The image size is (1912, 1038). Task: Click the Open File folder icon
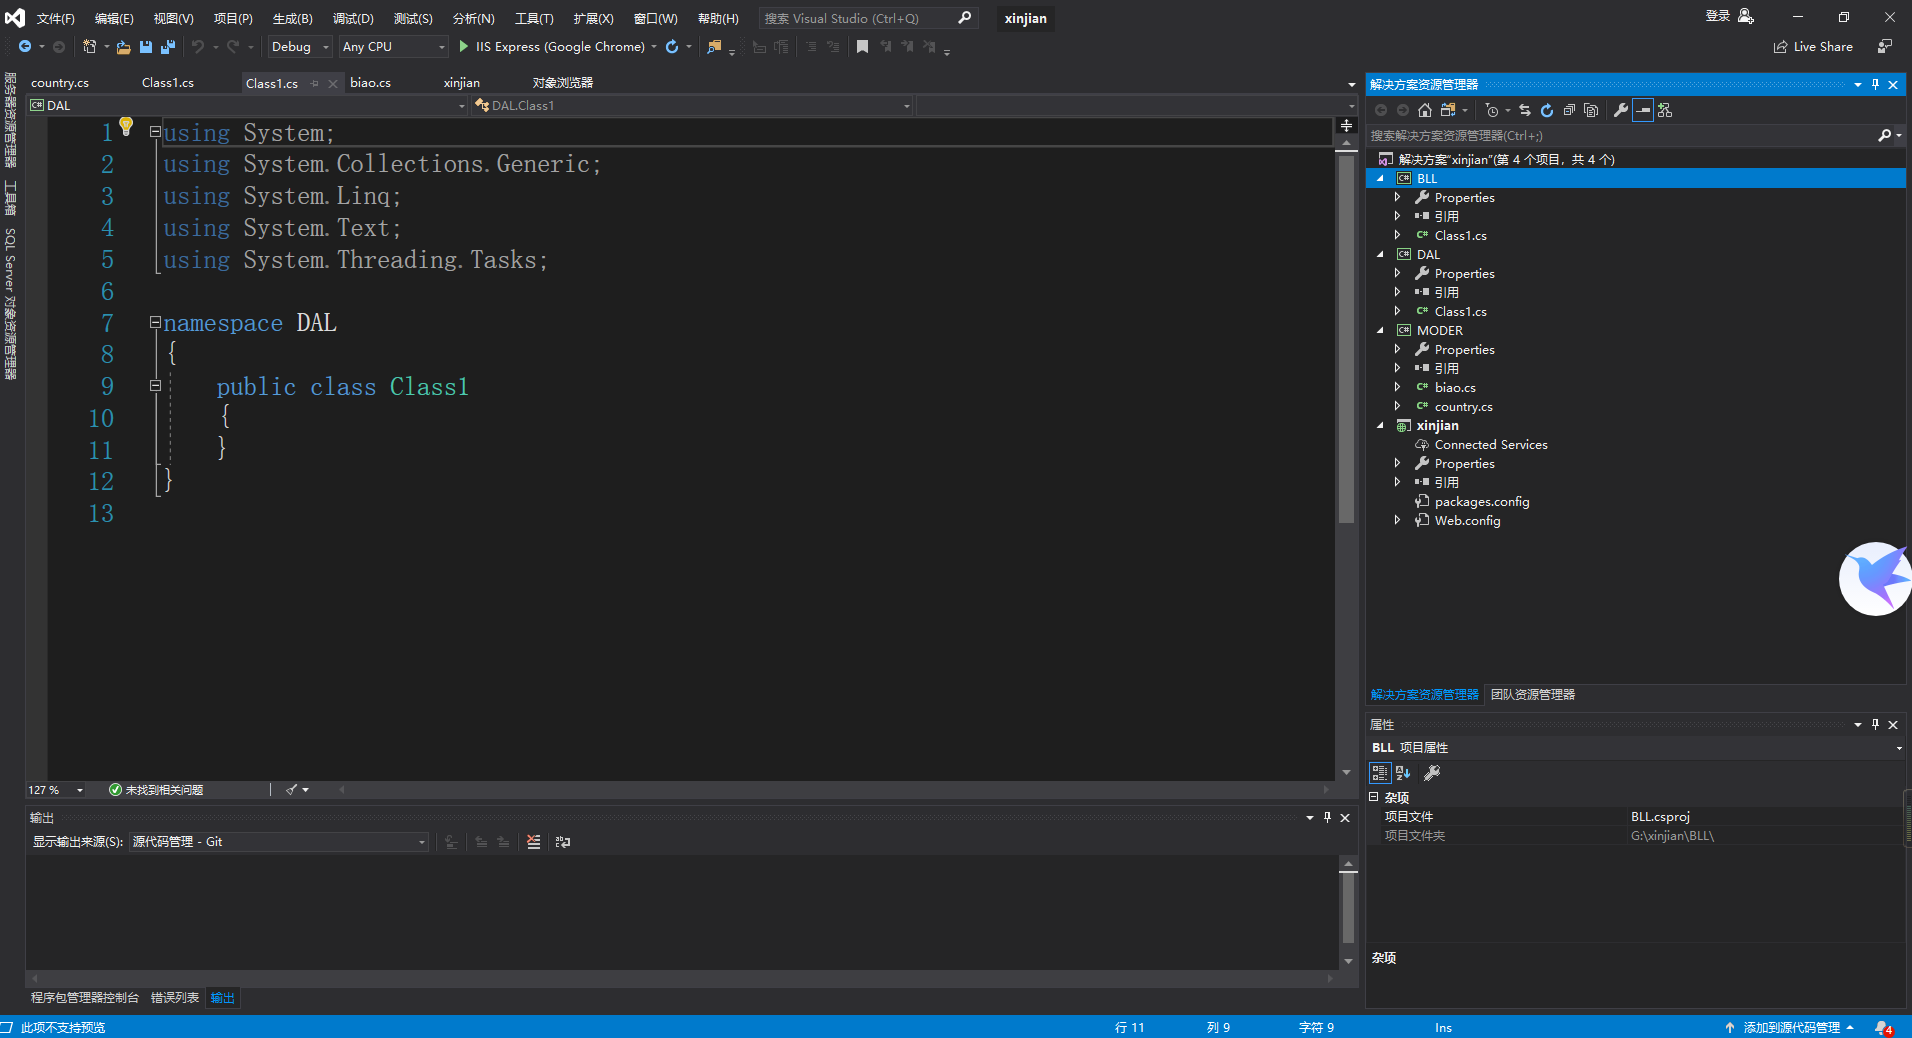124,47
